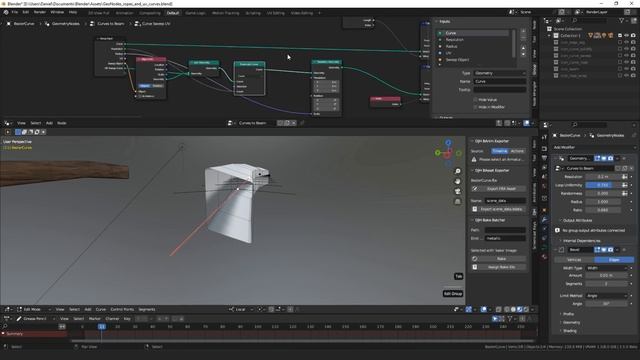Click the Randomness value slider

pos(603,193)
